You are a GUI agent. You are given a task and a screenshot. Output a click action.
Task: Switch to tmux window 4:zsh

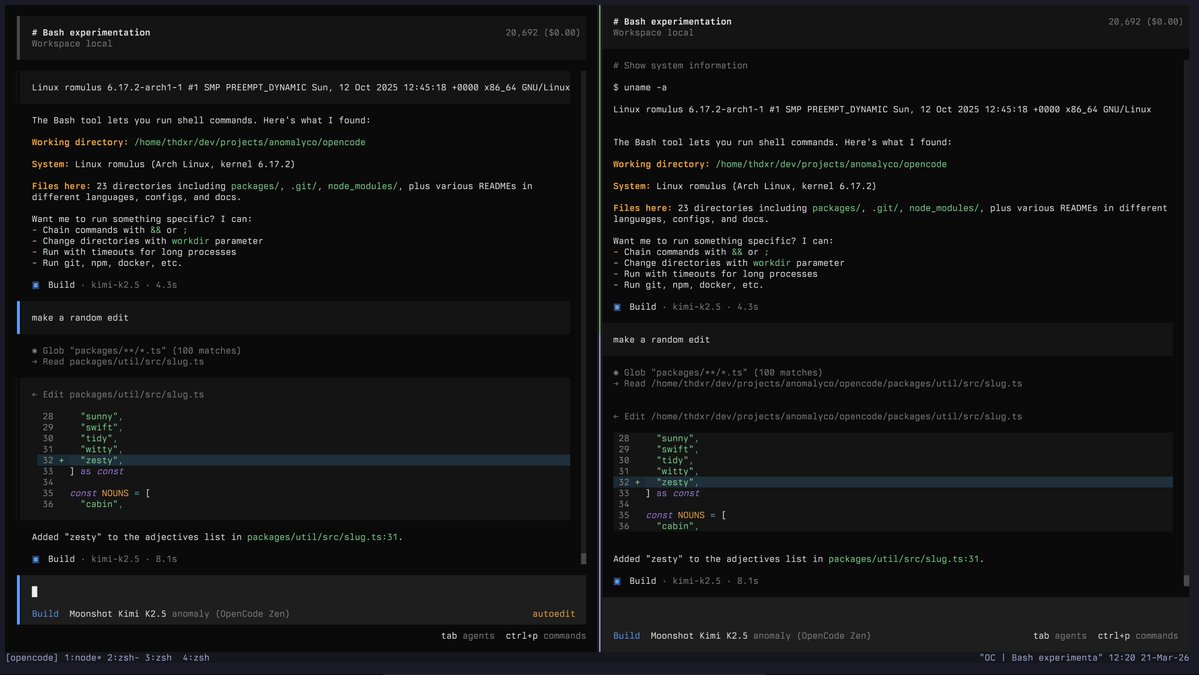(196, 657)
